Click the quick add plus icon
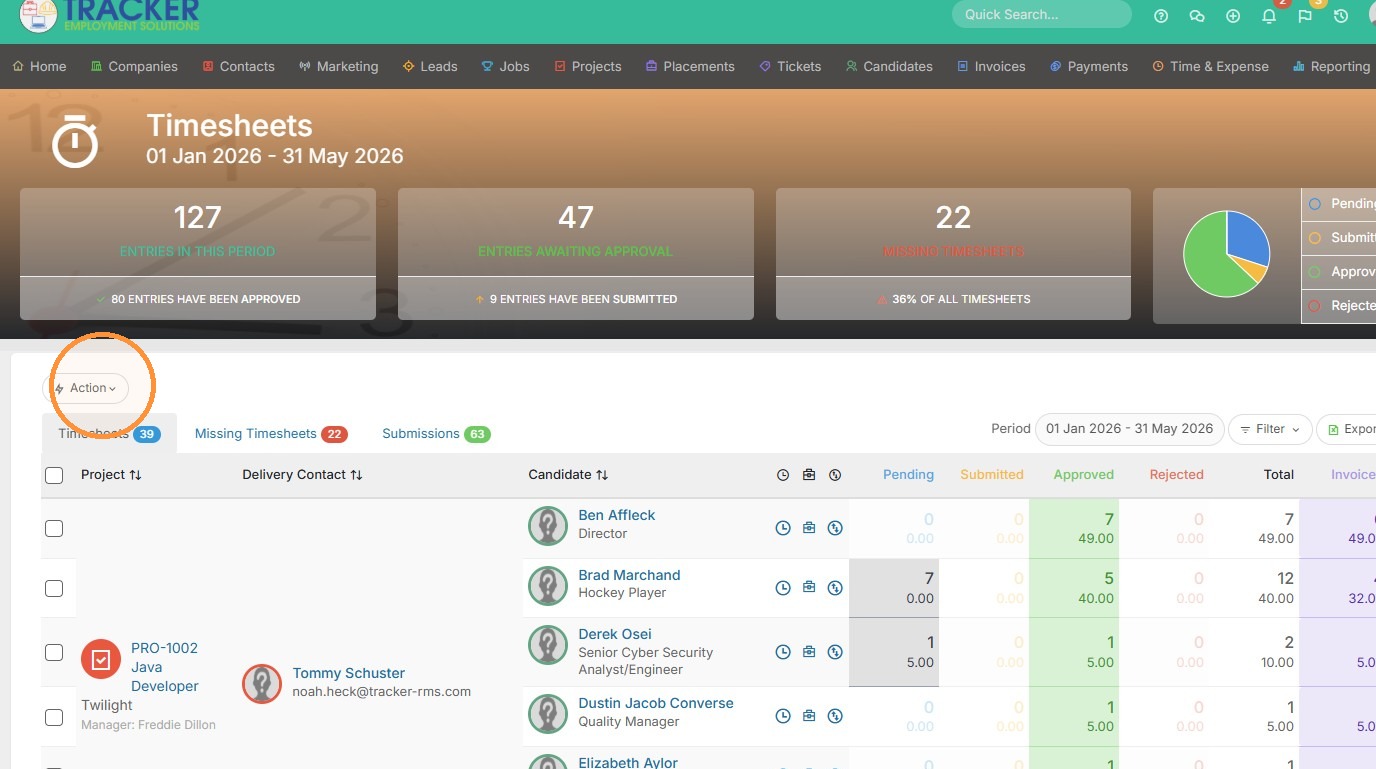Screen dimensions: 1376x769 tap(1233, 16)
